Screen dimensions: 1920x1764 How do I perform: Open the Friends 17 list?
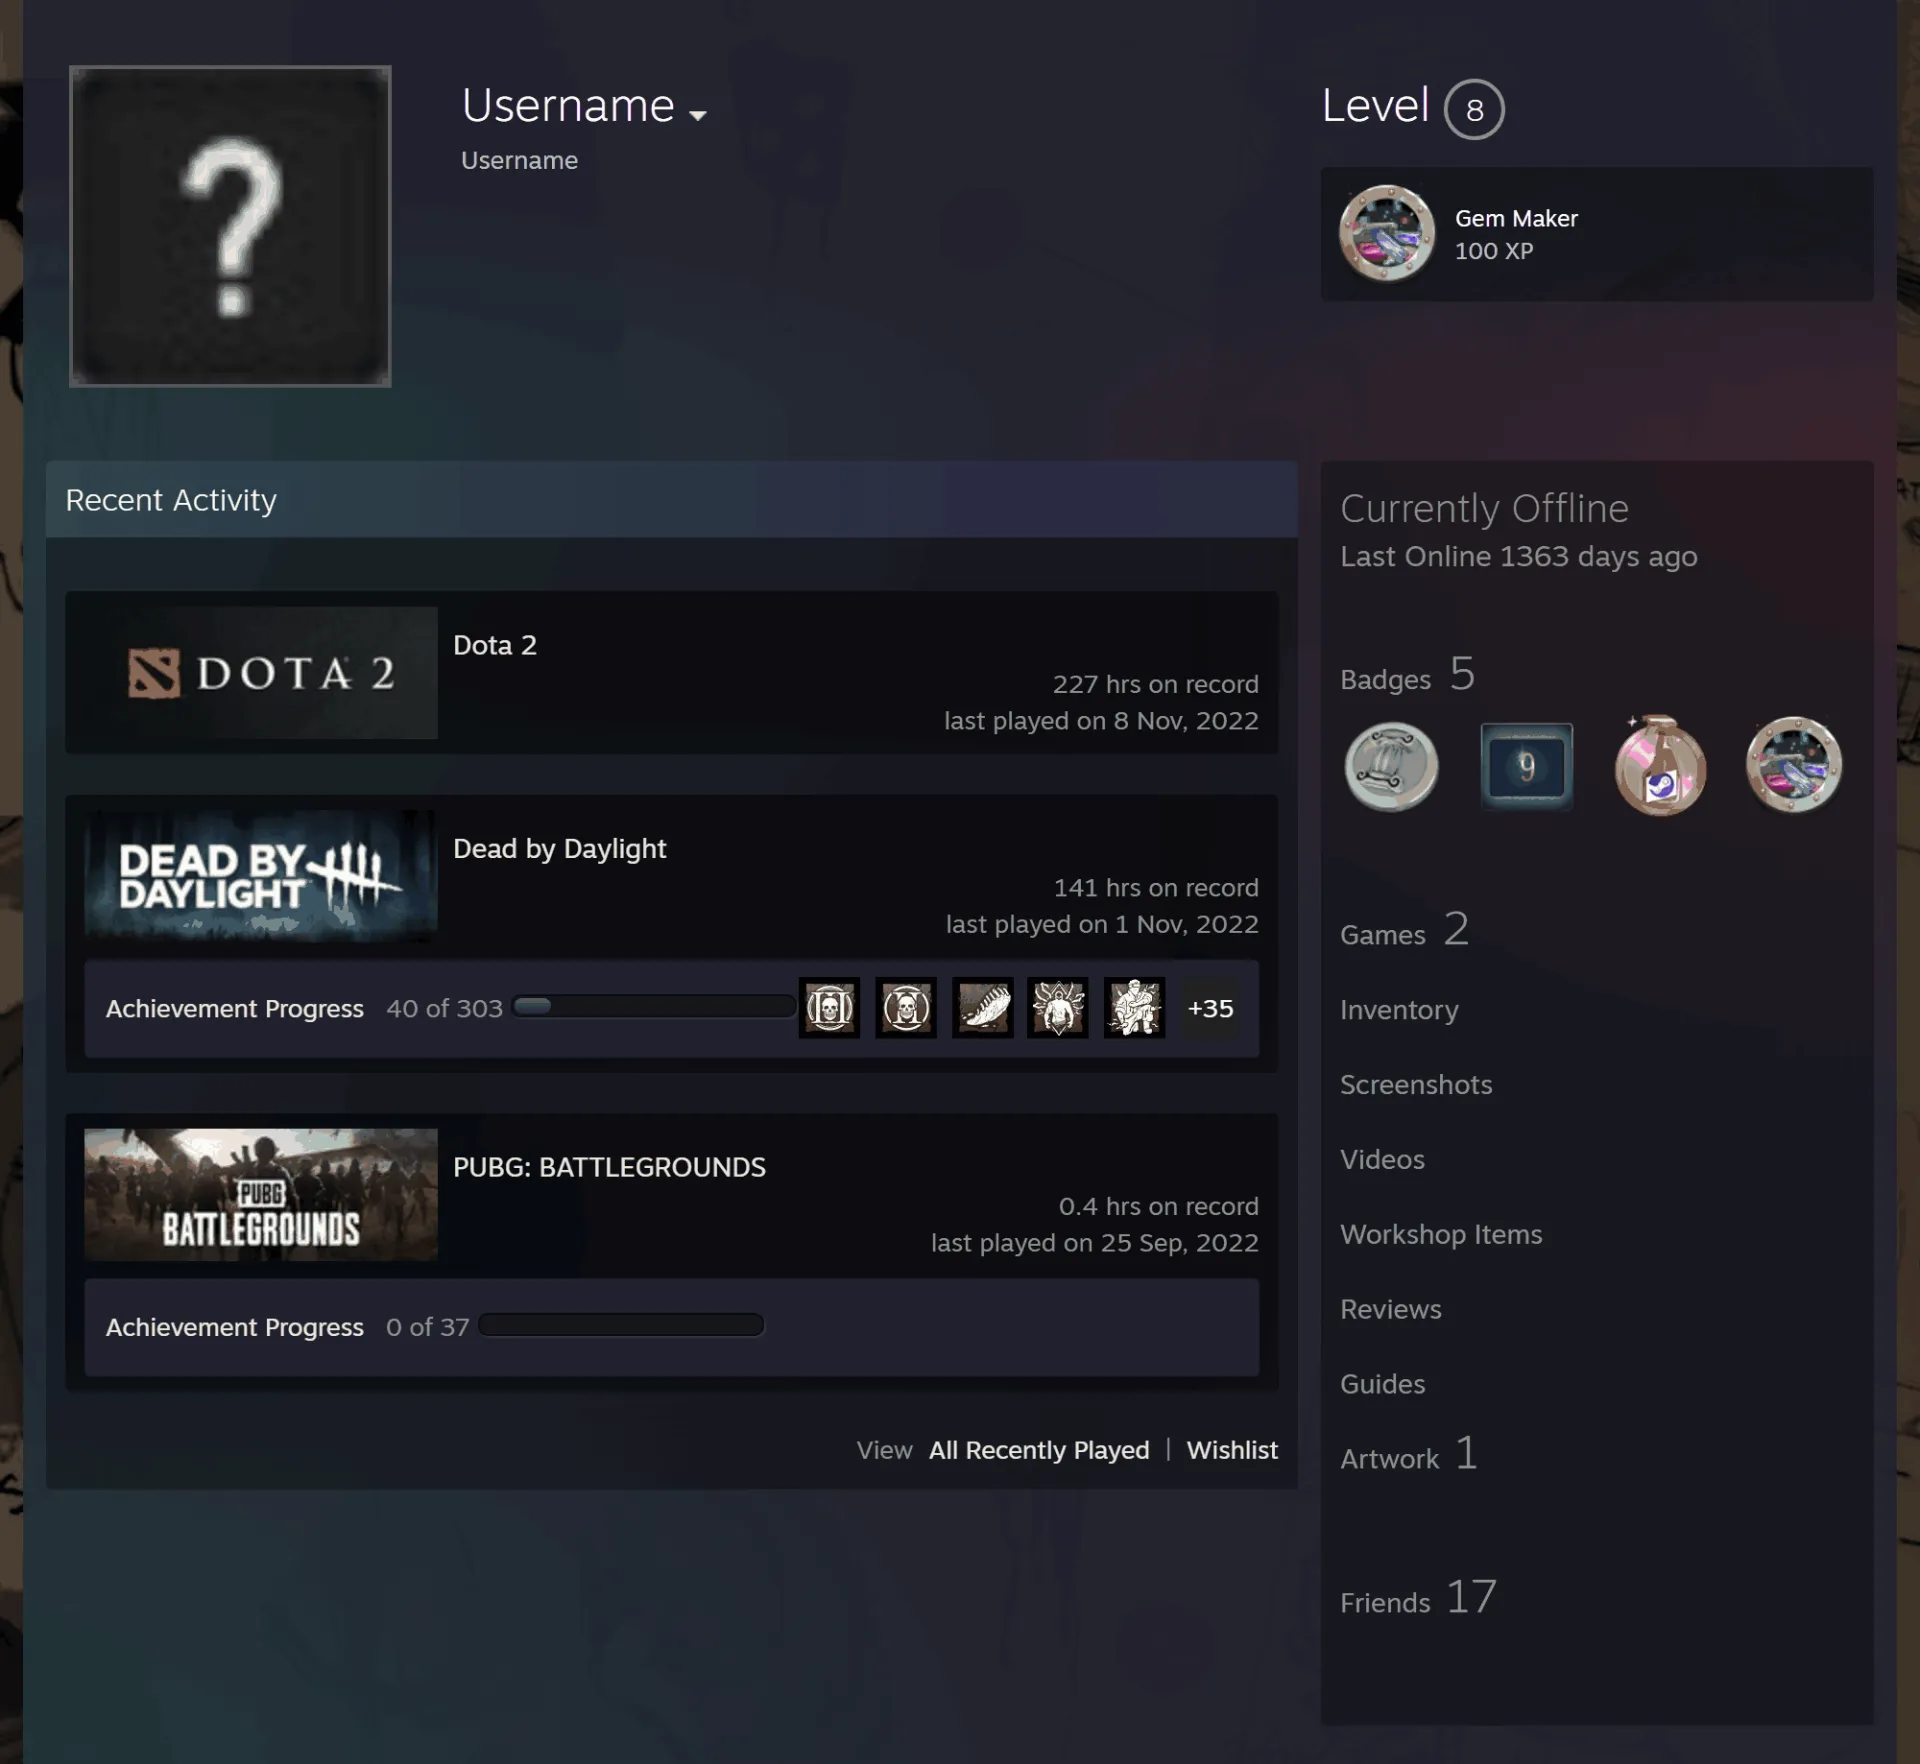[x=1418, y=1598]
